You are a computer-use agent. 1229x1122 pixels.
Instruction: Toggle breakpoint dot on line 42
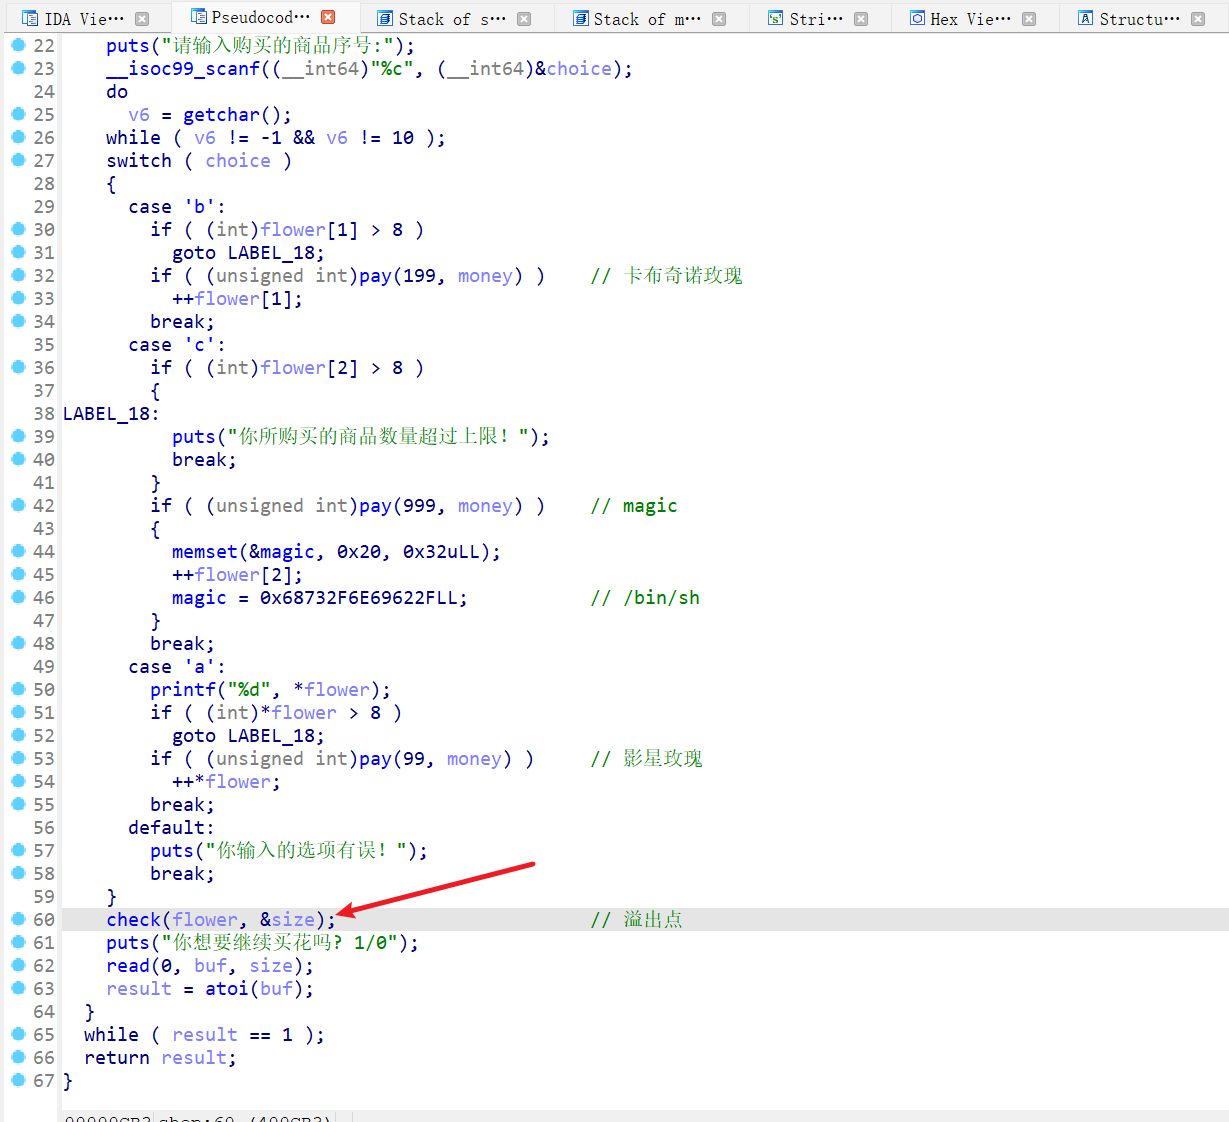click(18, 505)
